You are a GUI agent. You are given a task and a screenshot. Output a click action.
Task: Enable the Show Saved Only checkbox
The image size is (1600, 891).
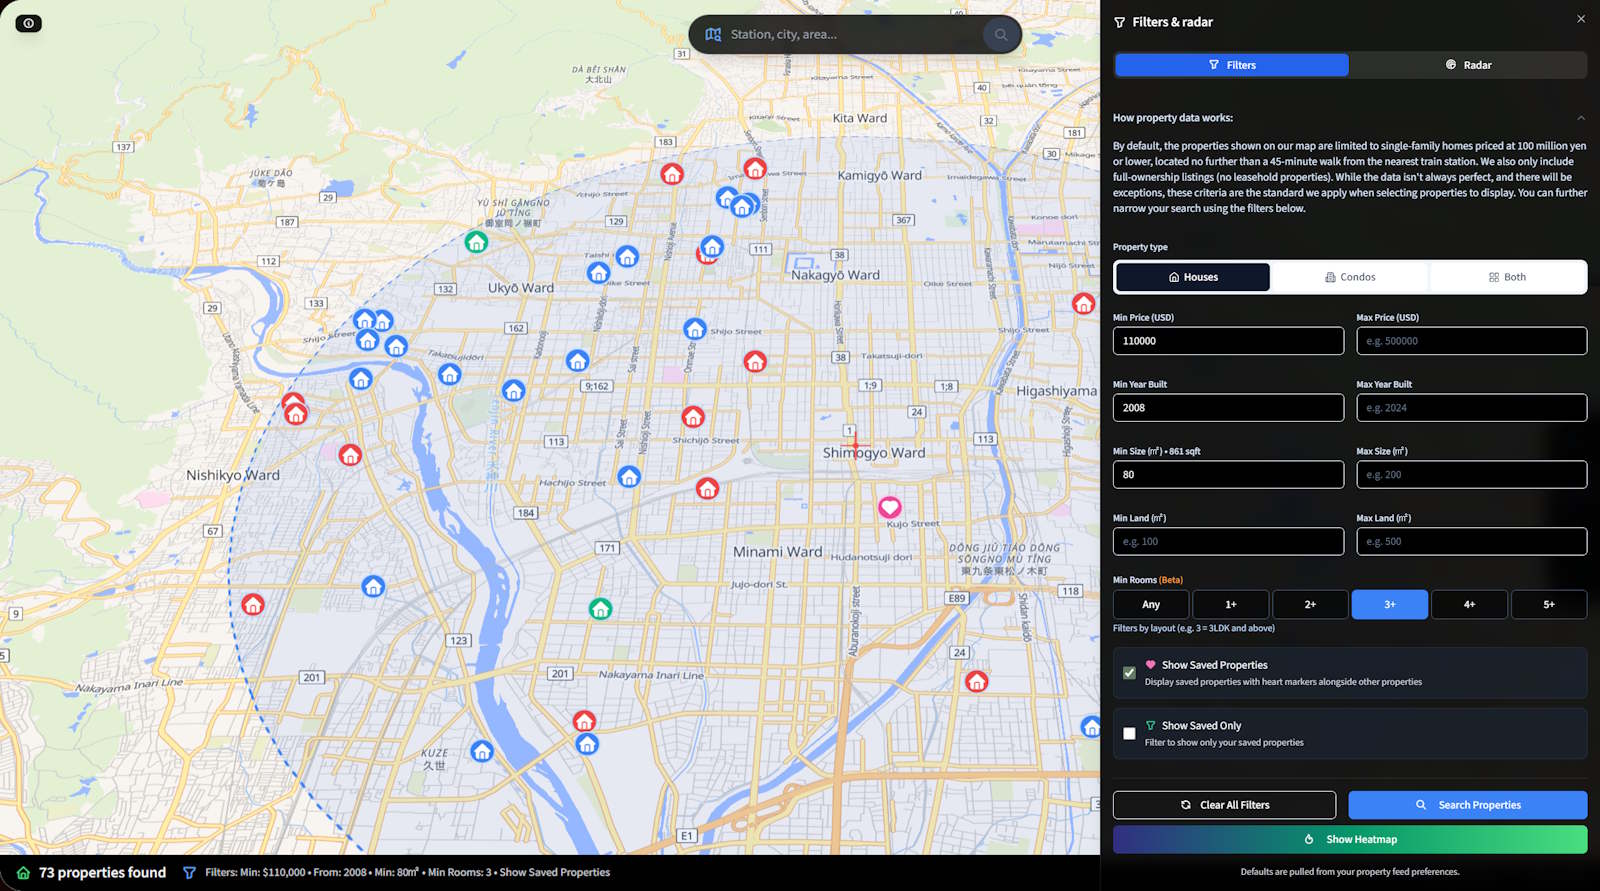point(1129,734)
